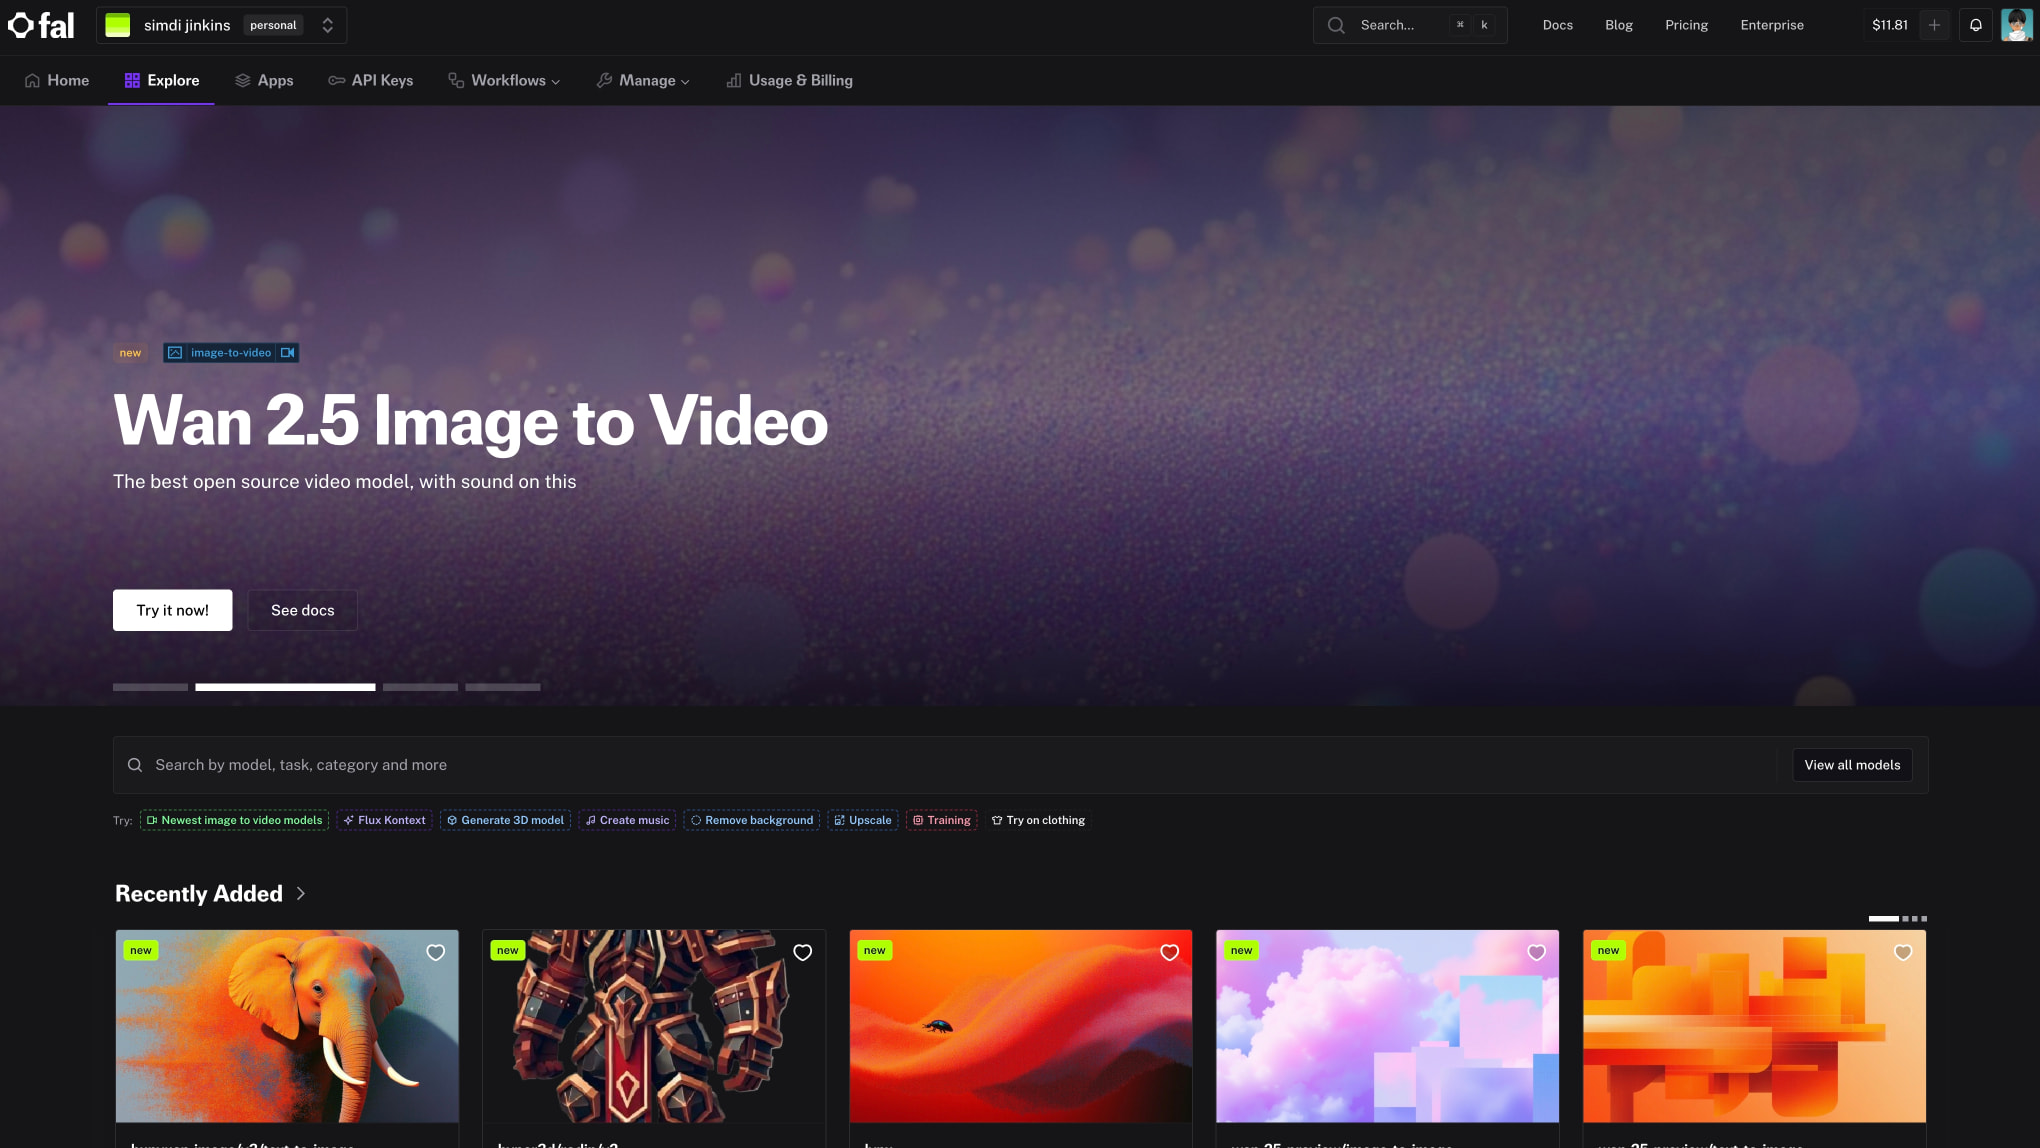Click the top search magnifier icon
Viewport: 2040px width, 1148px height.
click(x=1336, y=25)
